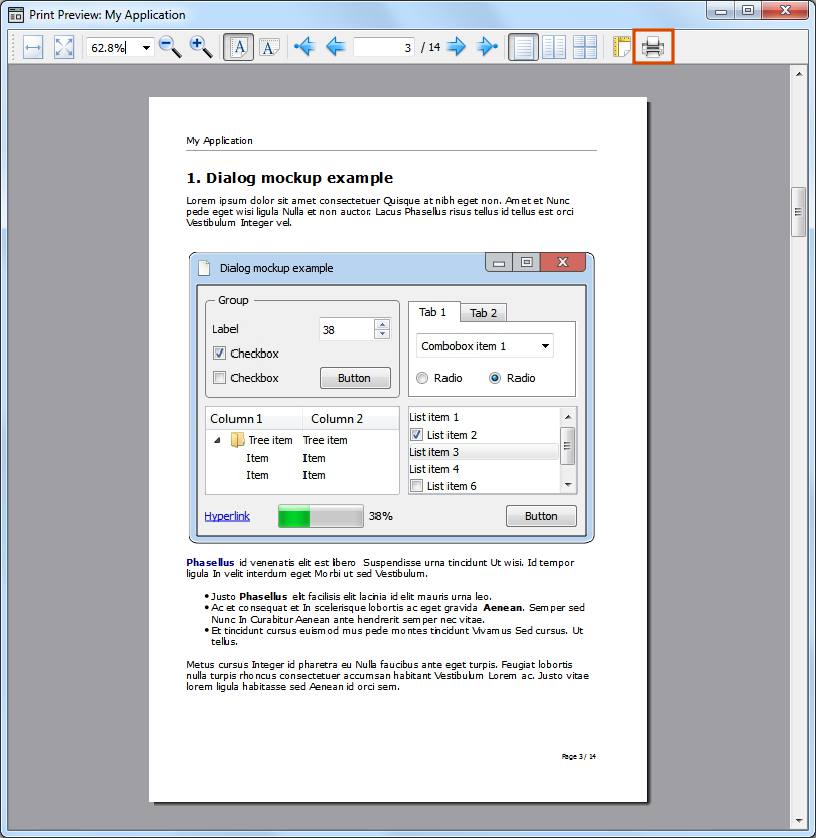816x838 pixels.
Task: Click the zoom out magnifier icon
Action: point(170,47)
